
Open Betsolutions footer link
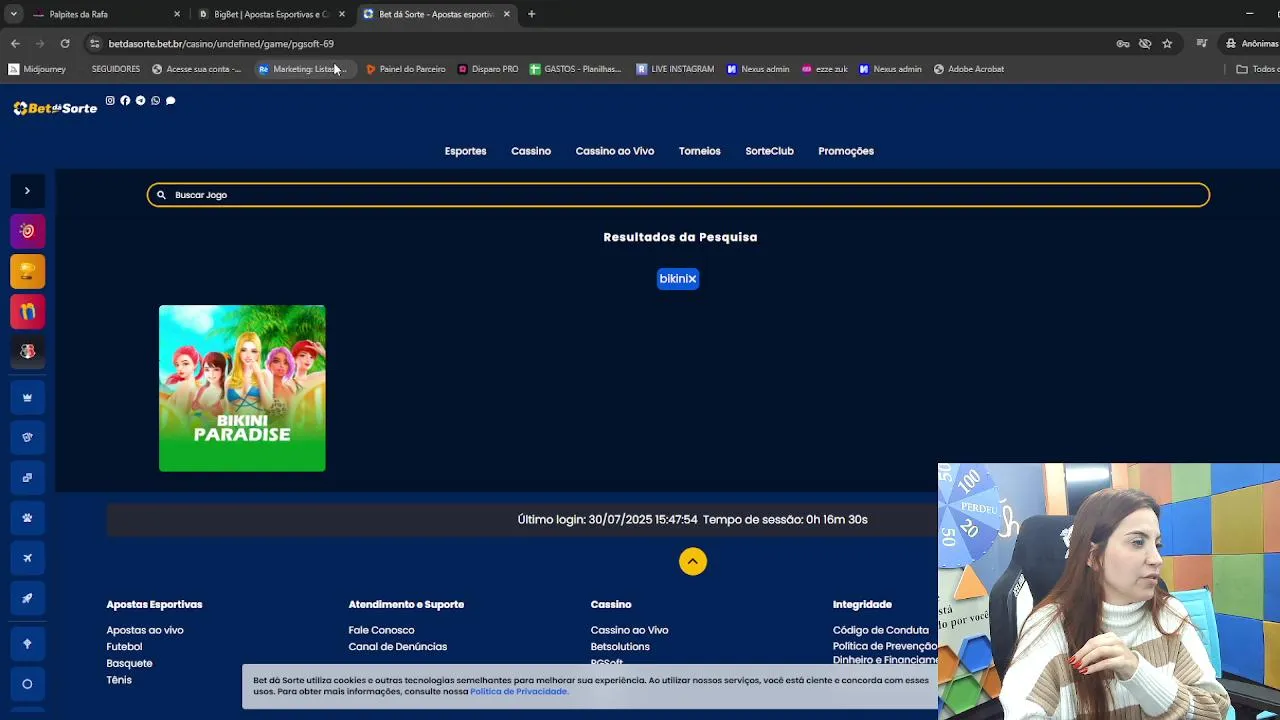(x=620, y=646)
